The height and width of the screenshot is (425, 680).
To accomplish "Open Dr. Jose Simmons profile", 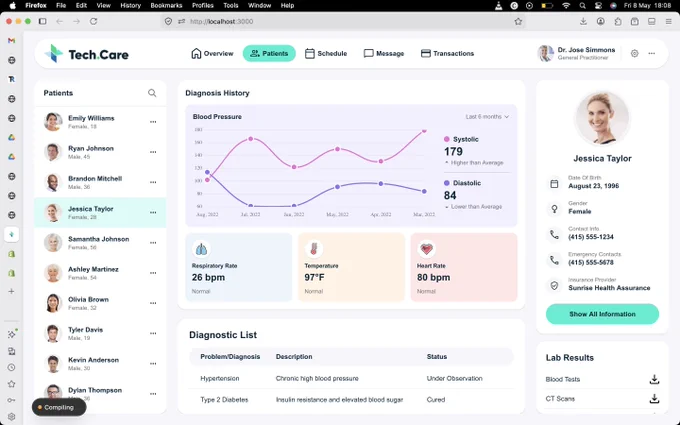I will pyautogui.click(x=576, y=53).
